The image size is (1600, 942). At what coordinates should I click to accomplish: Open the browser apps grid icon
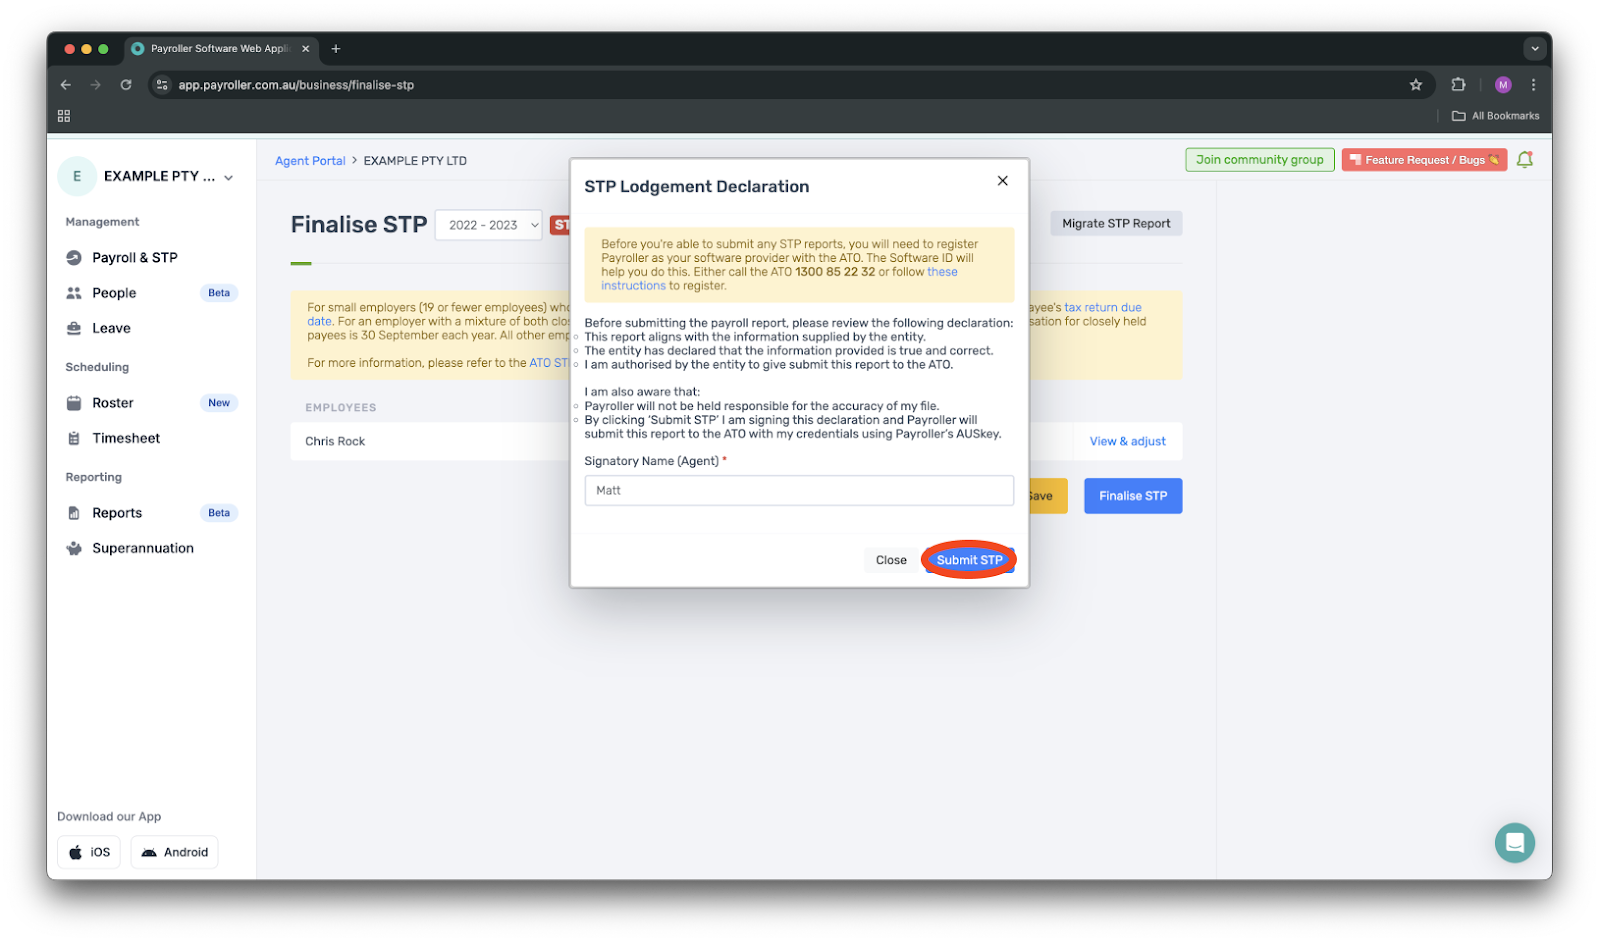(x=64, y=116)
